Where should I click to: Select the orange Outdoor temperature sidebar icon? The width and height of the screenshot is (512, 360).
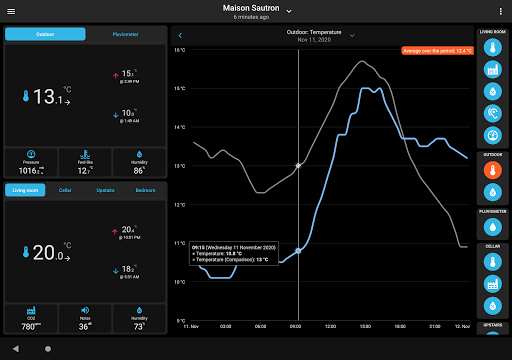493,170
